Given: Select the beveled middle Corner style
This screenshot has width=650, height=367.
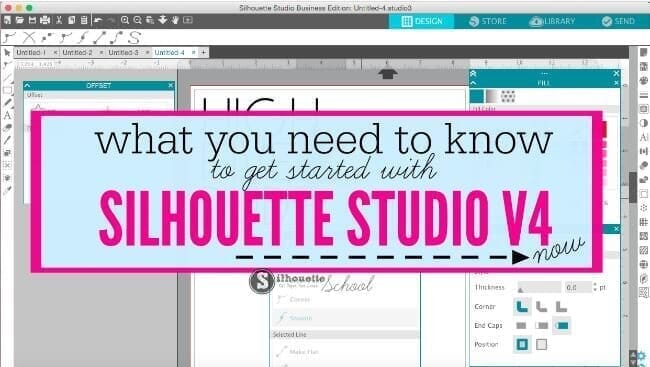Looking at the screenshot, I should point(541,307).
